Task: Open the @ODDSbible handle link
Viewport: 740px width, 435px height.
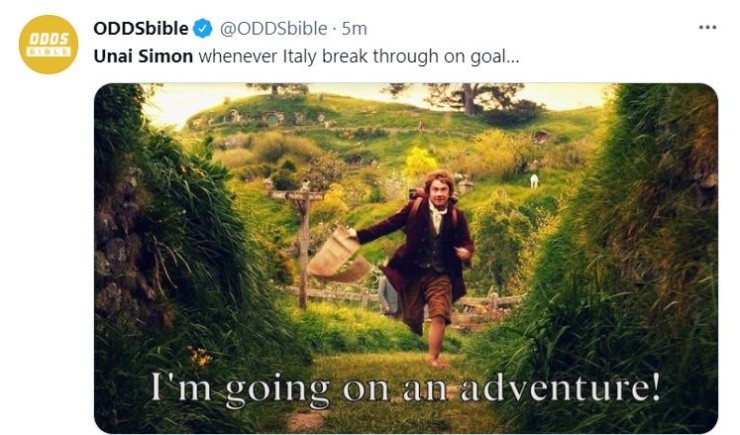Action: [273, 29]
